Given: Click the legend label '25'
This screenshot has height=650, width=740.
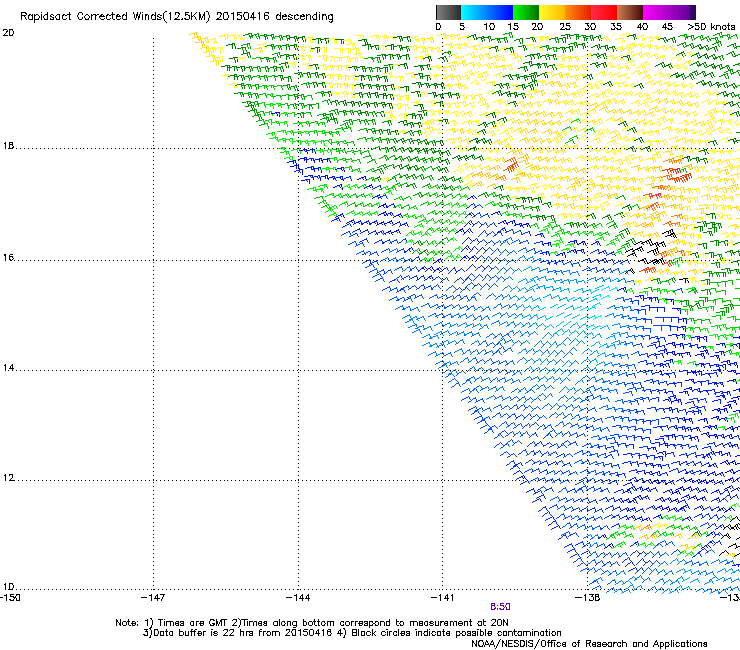Looking at the screenshot, I should 565,27.
